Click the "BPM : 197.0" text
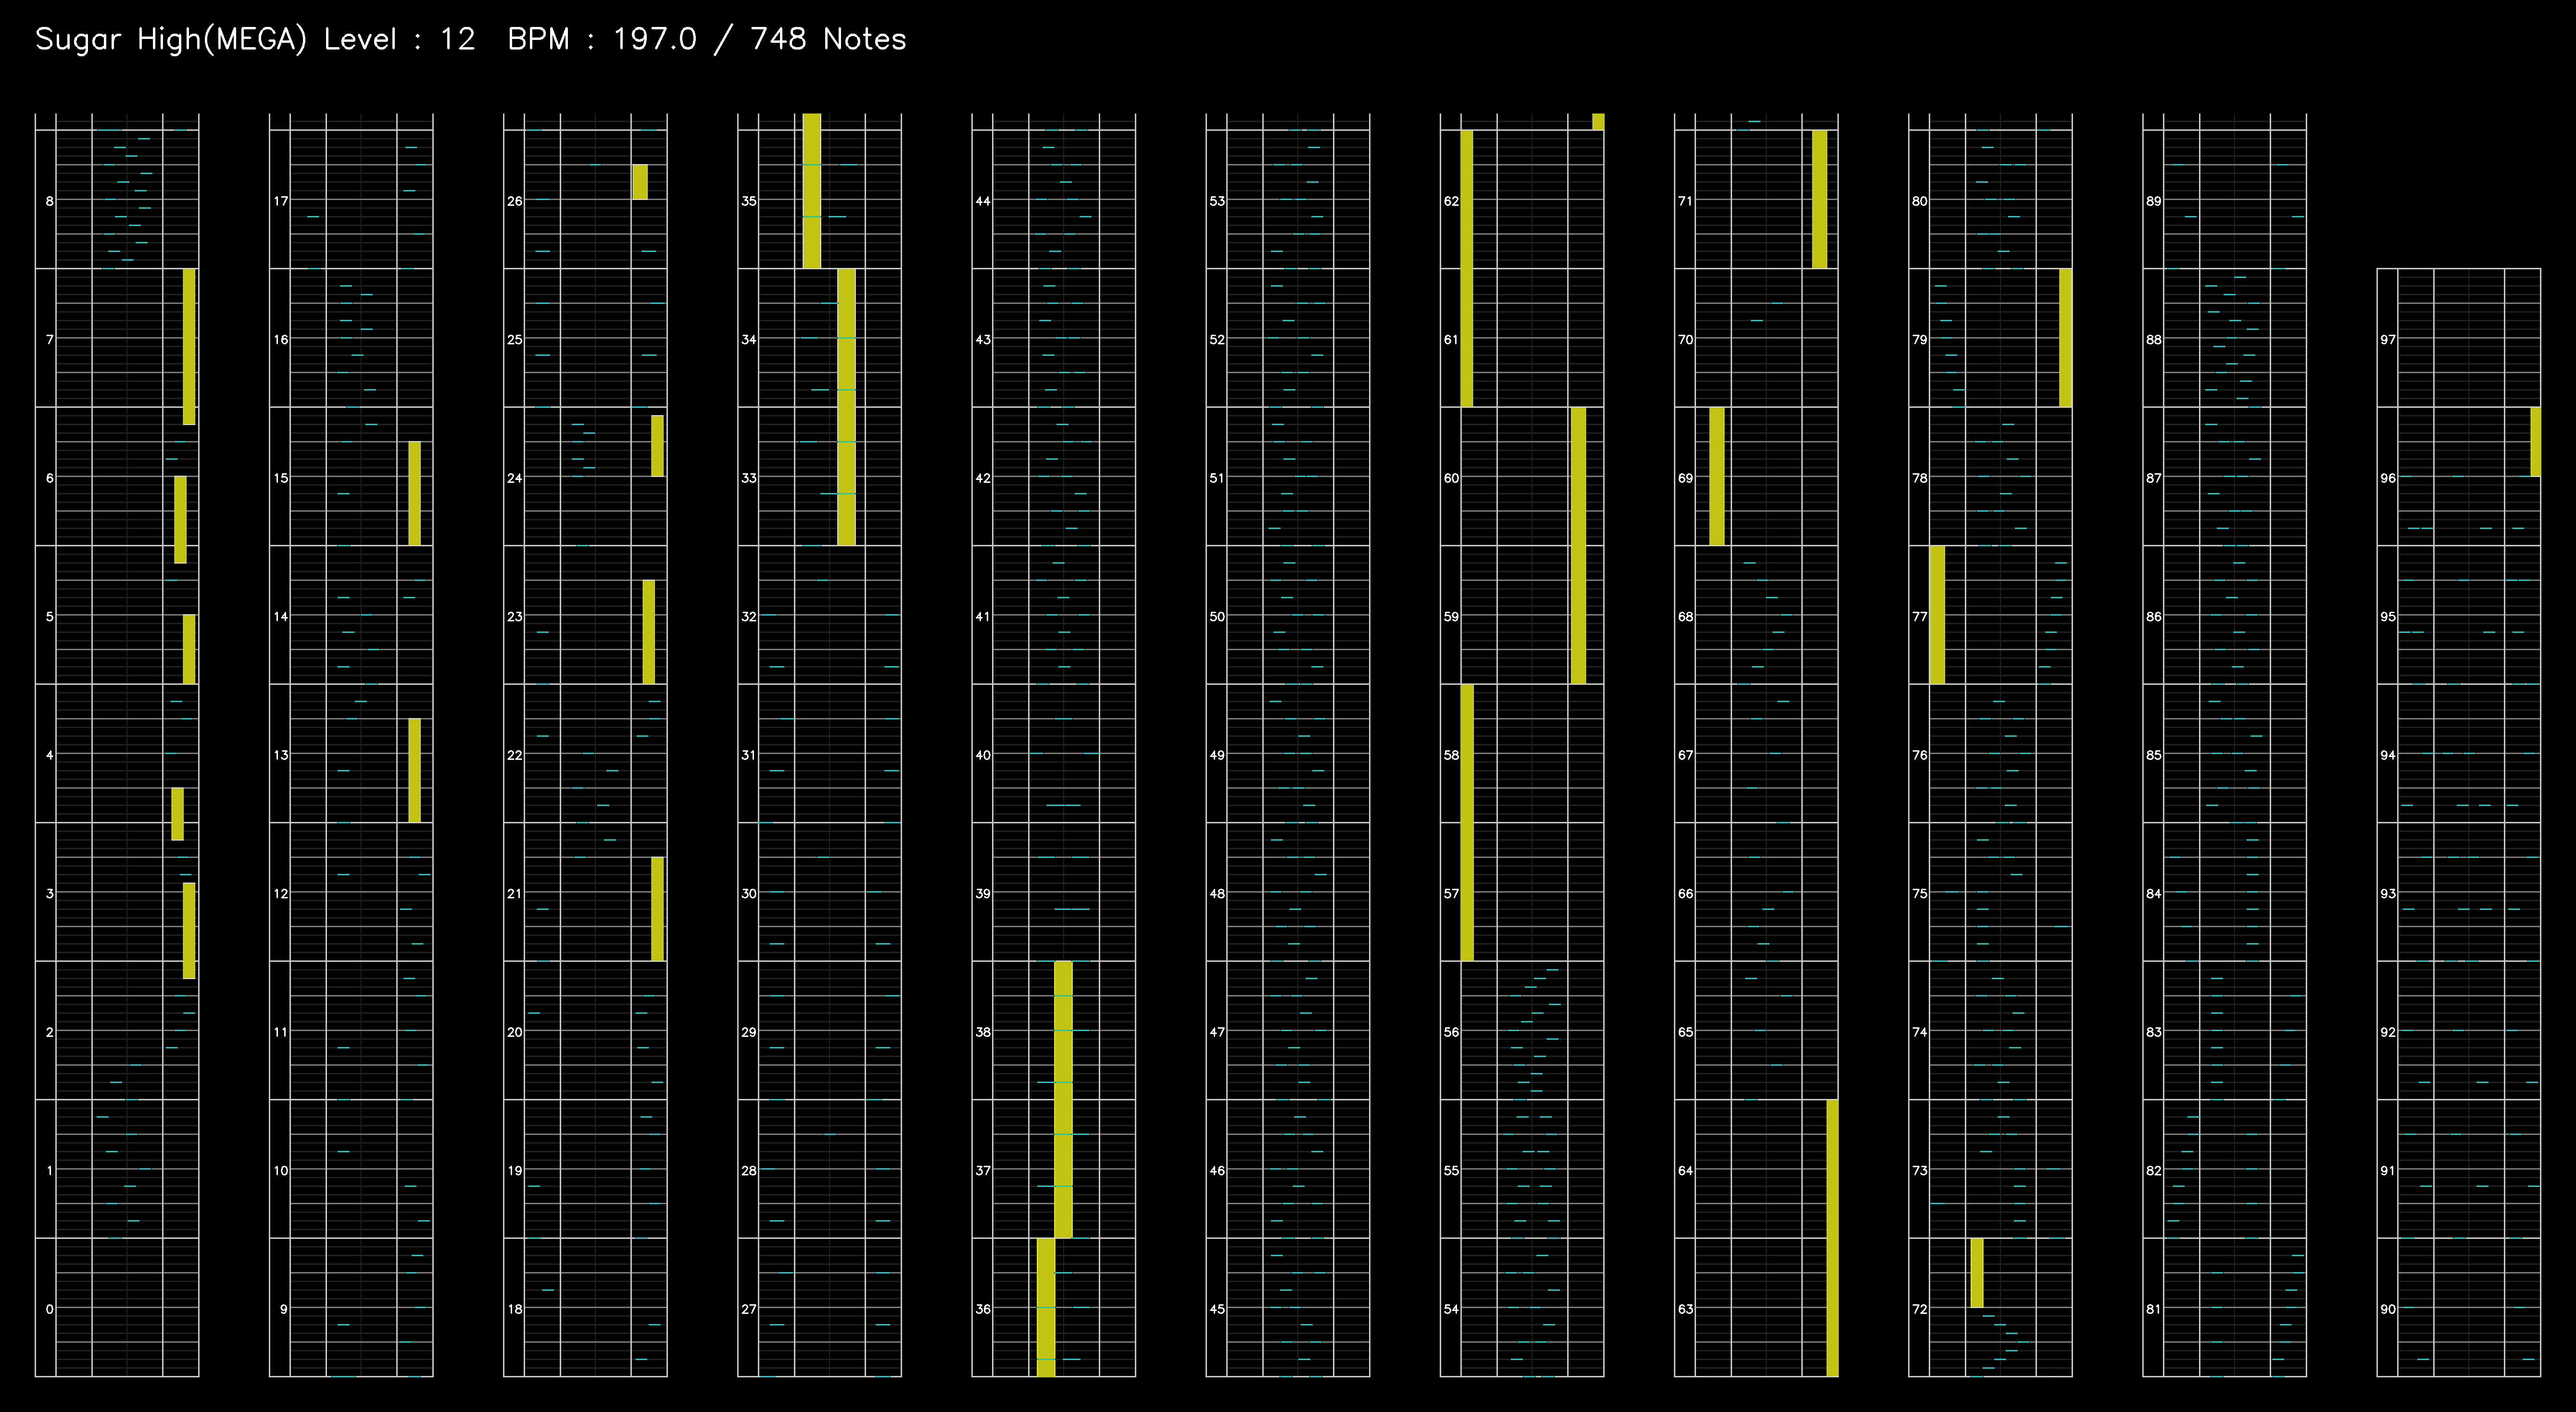The image size is (2576, 1412). tap(602, 40)
